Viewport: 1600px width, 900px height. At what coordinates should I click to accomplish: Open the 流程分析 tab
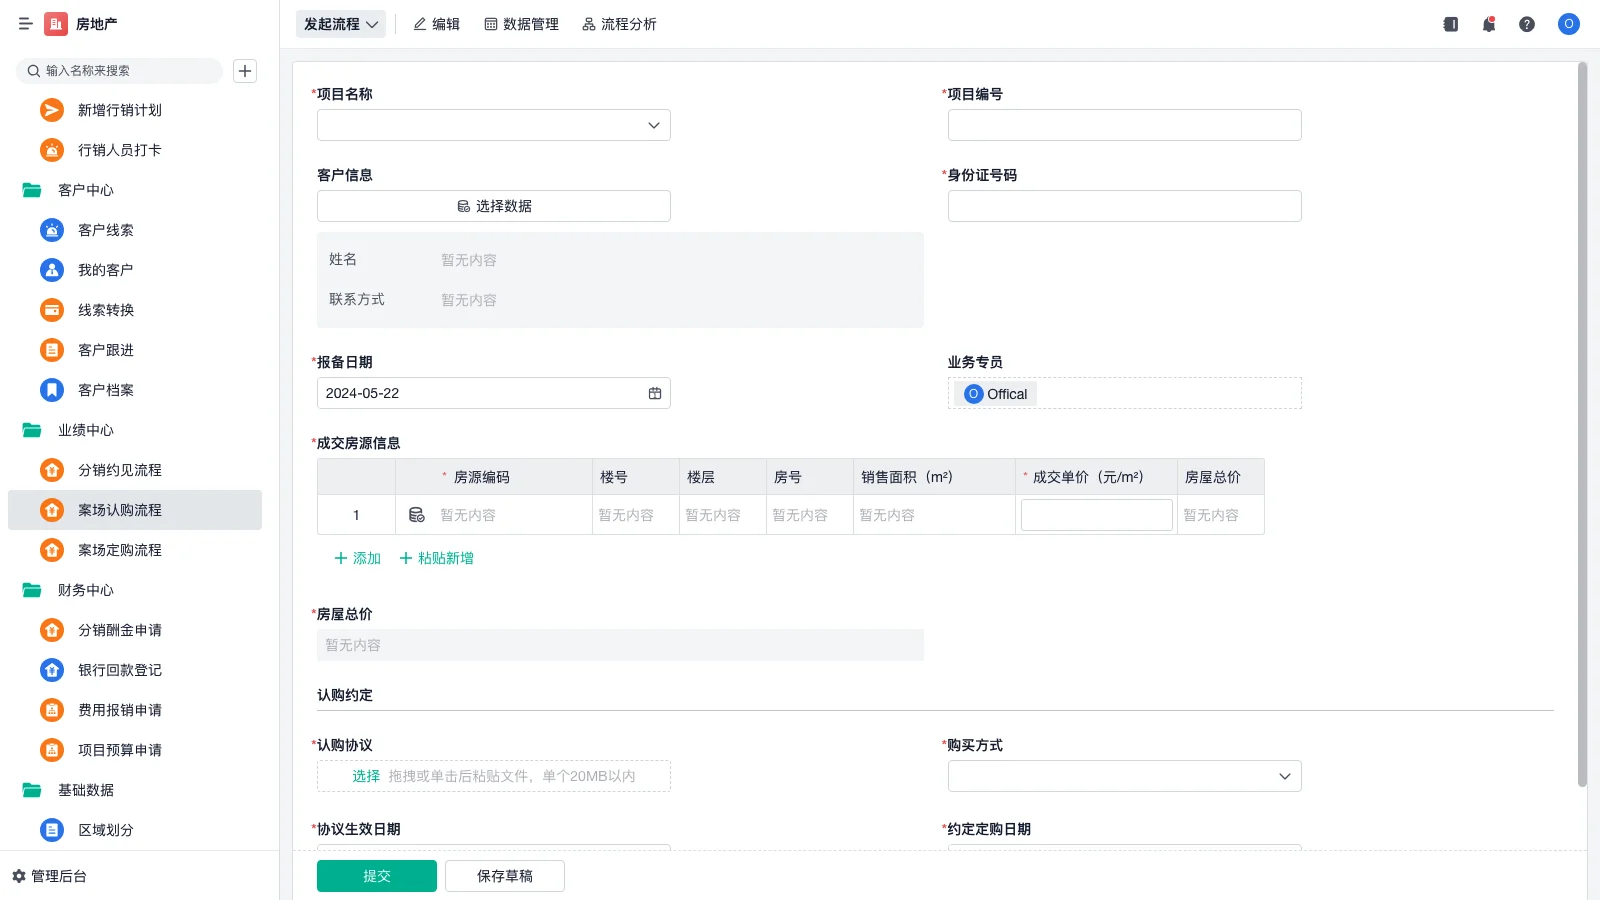(x=619, y=24)
